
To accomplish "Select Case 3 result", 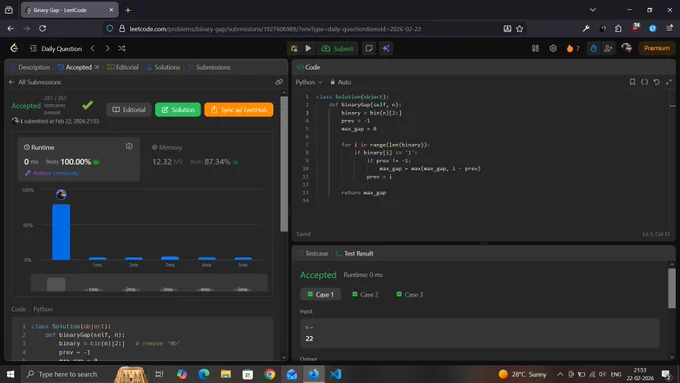I will pyautogui.click(x=409, y=295).
